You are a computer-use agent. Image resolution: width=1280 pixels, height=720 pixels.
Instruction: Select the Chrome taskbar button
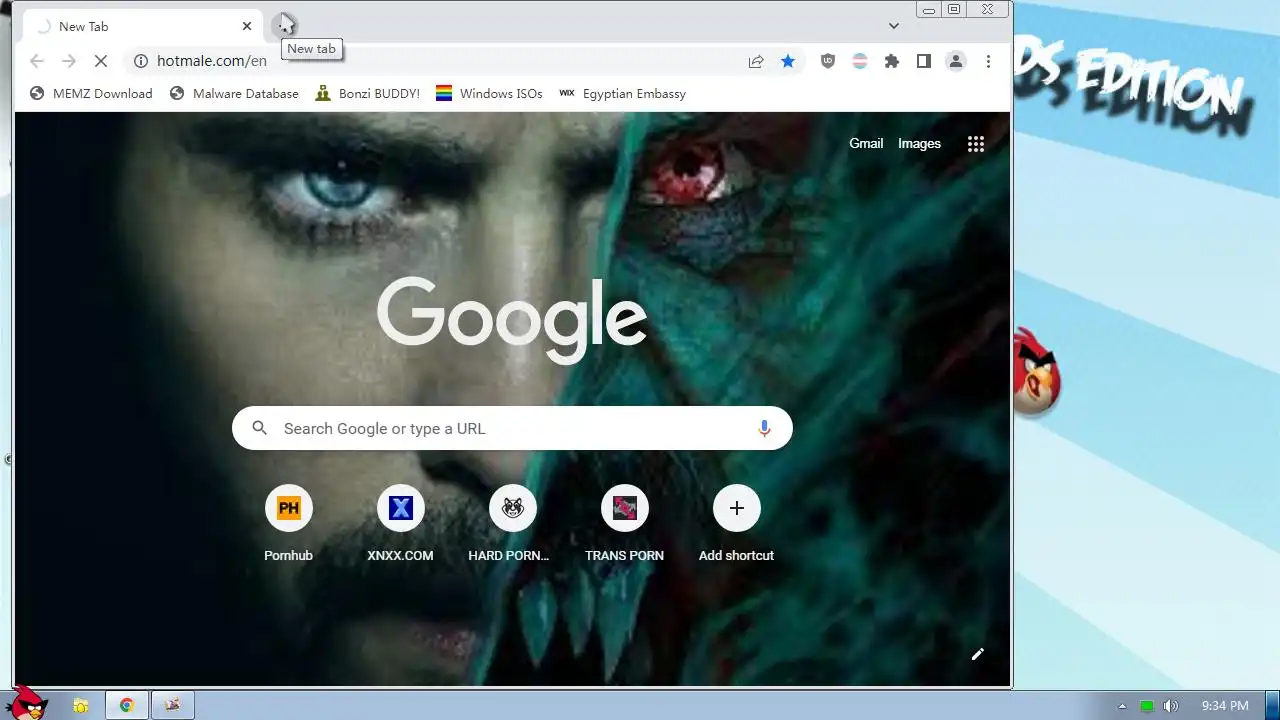pos(127,705)
